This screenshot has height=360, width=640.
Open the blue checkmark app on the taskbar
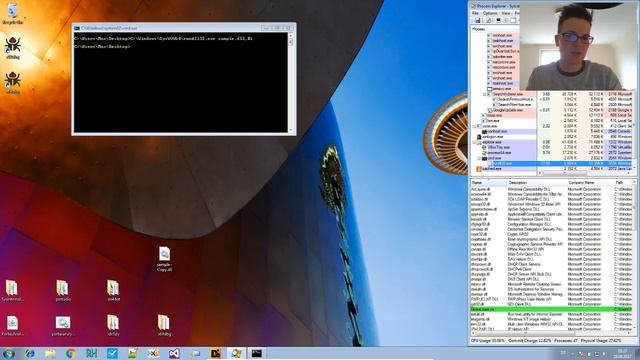pyautogui.click(x=112, y=353)
